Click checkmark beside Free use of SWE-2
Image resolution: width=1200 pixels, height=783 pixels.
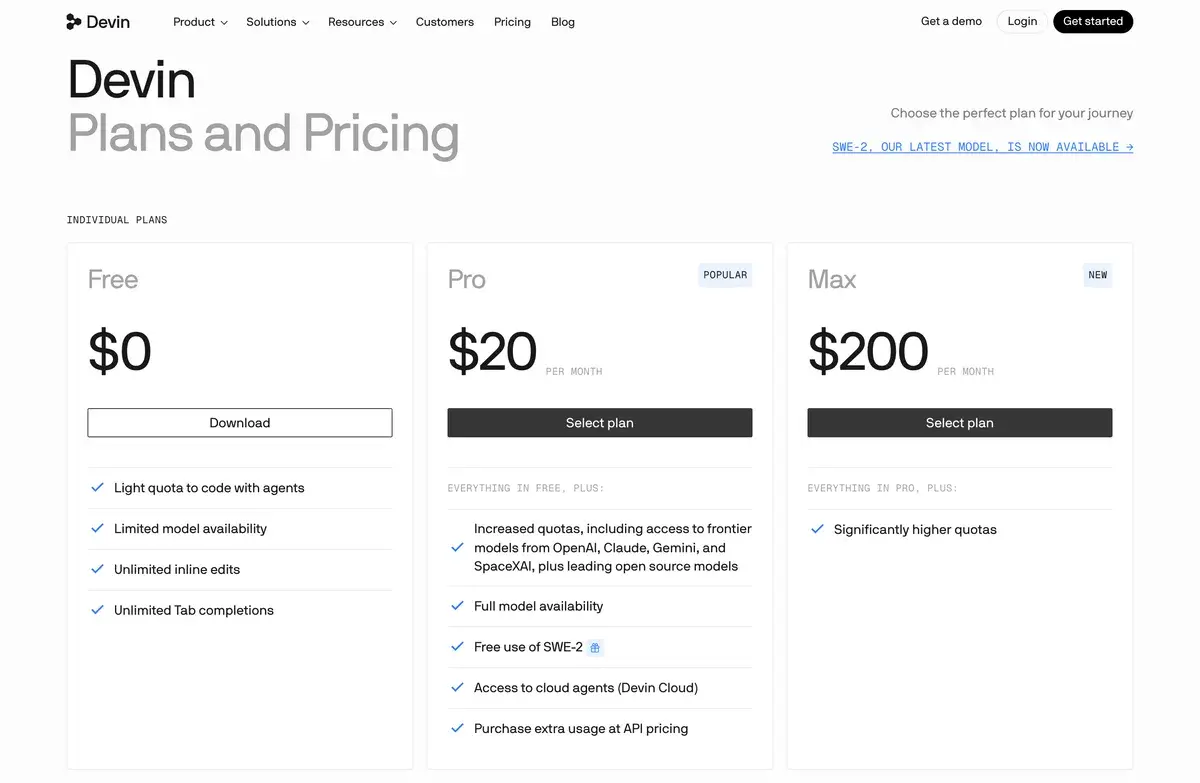[x=457, y=647]
